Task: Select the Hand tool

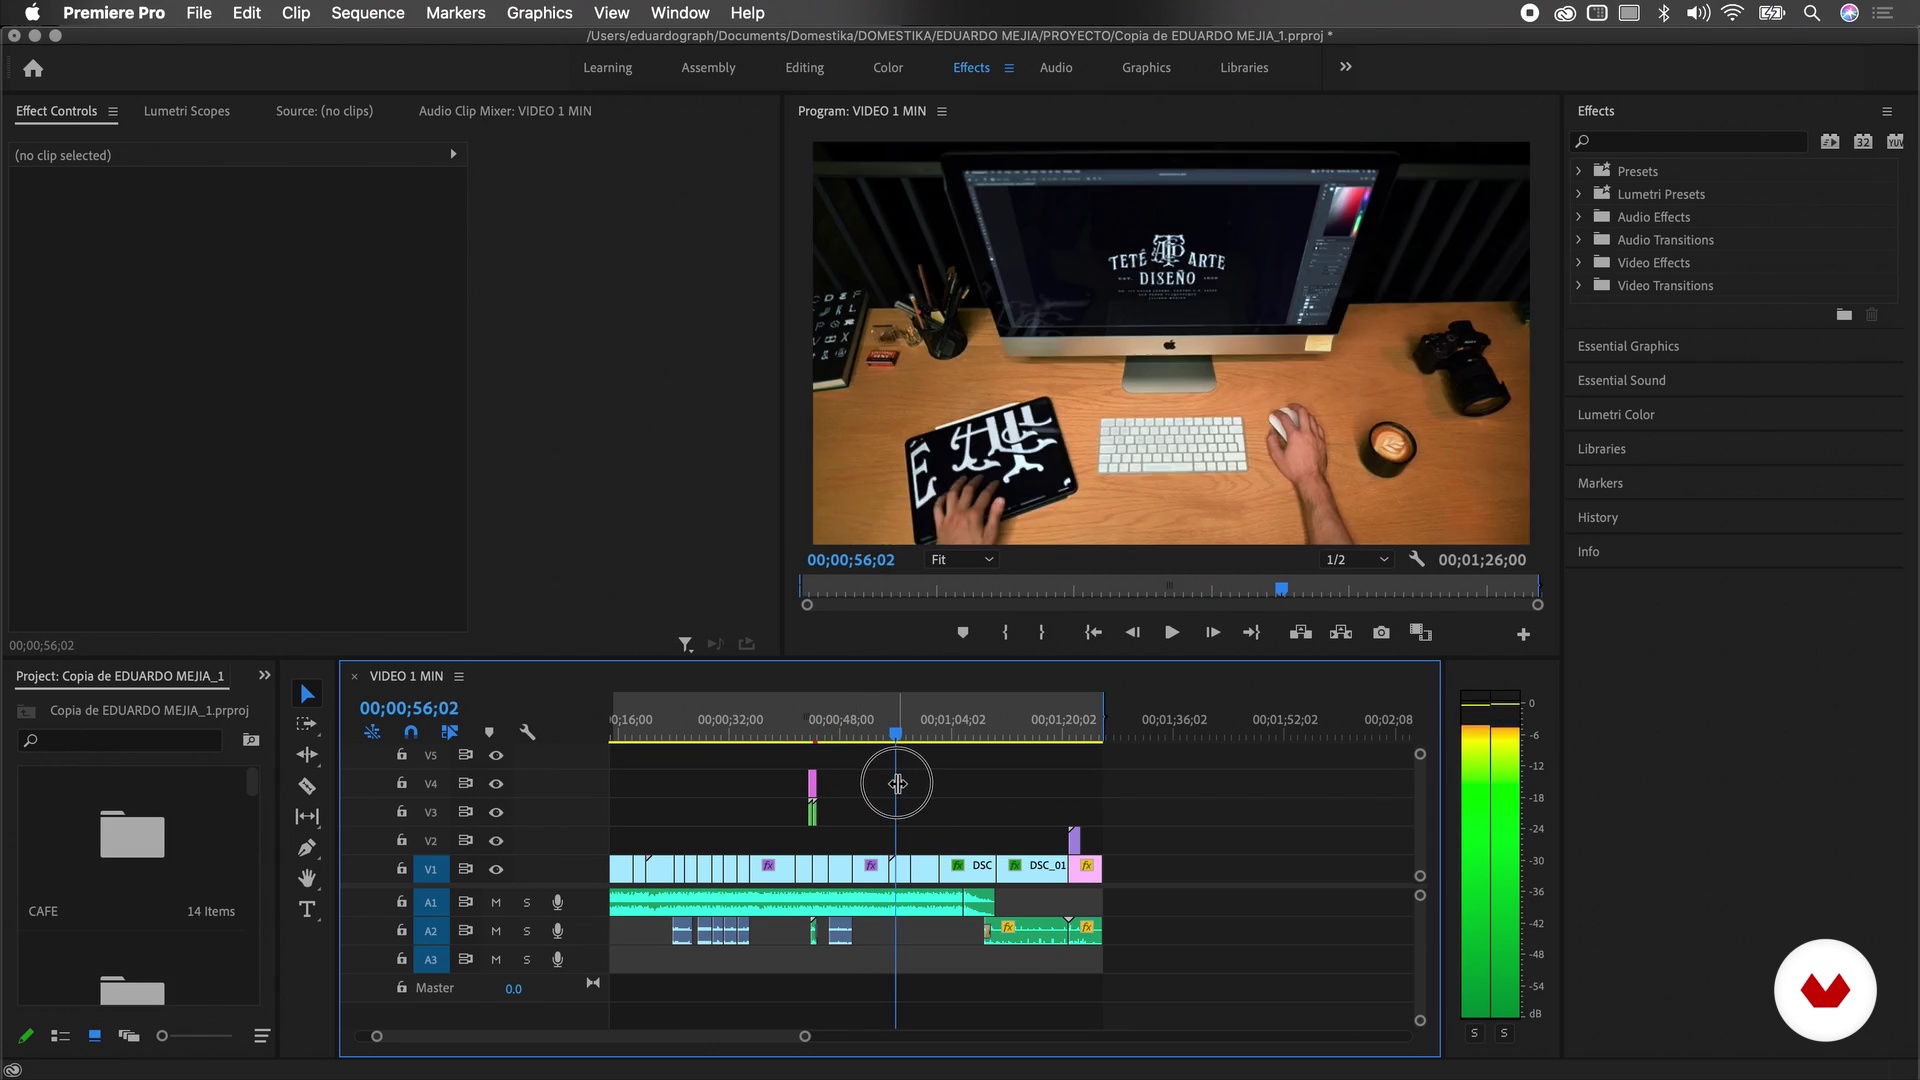Action: point(307,878)
